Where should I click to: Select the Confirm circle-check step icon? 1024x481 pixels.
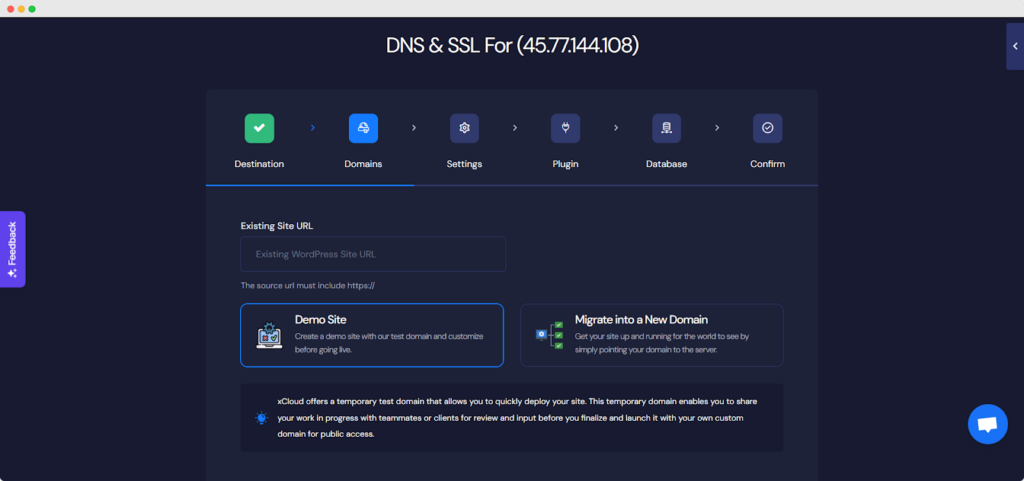pos(767,128)
